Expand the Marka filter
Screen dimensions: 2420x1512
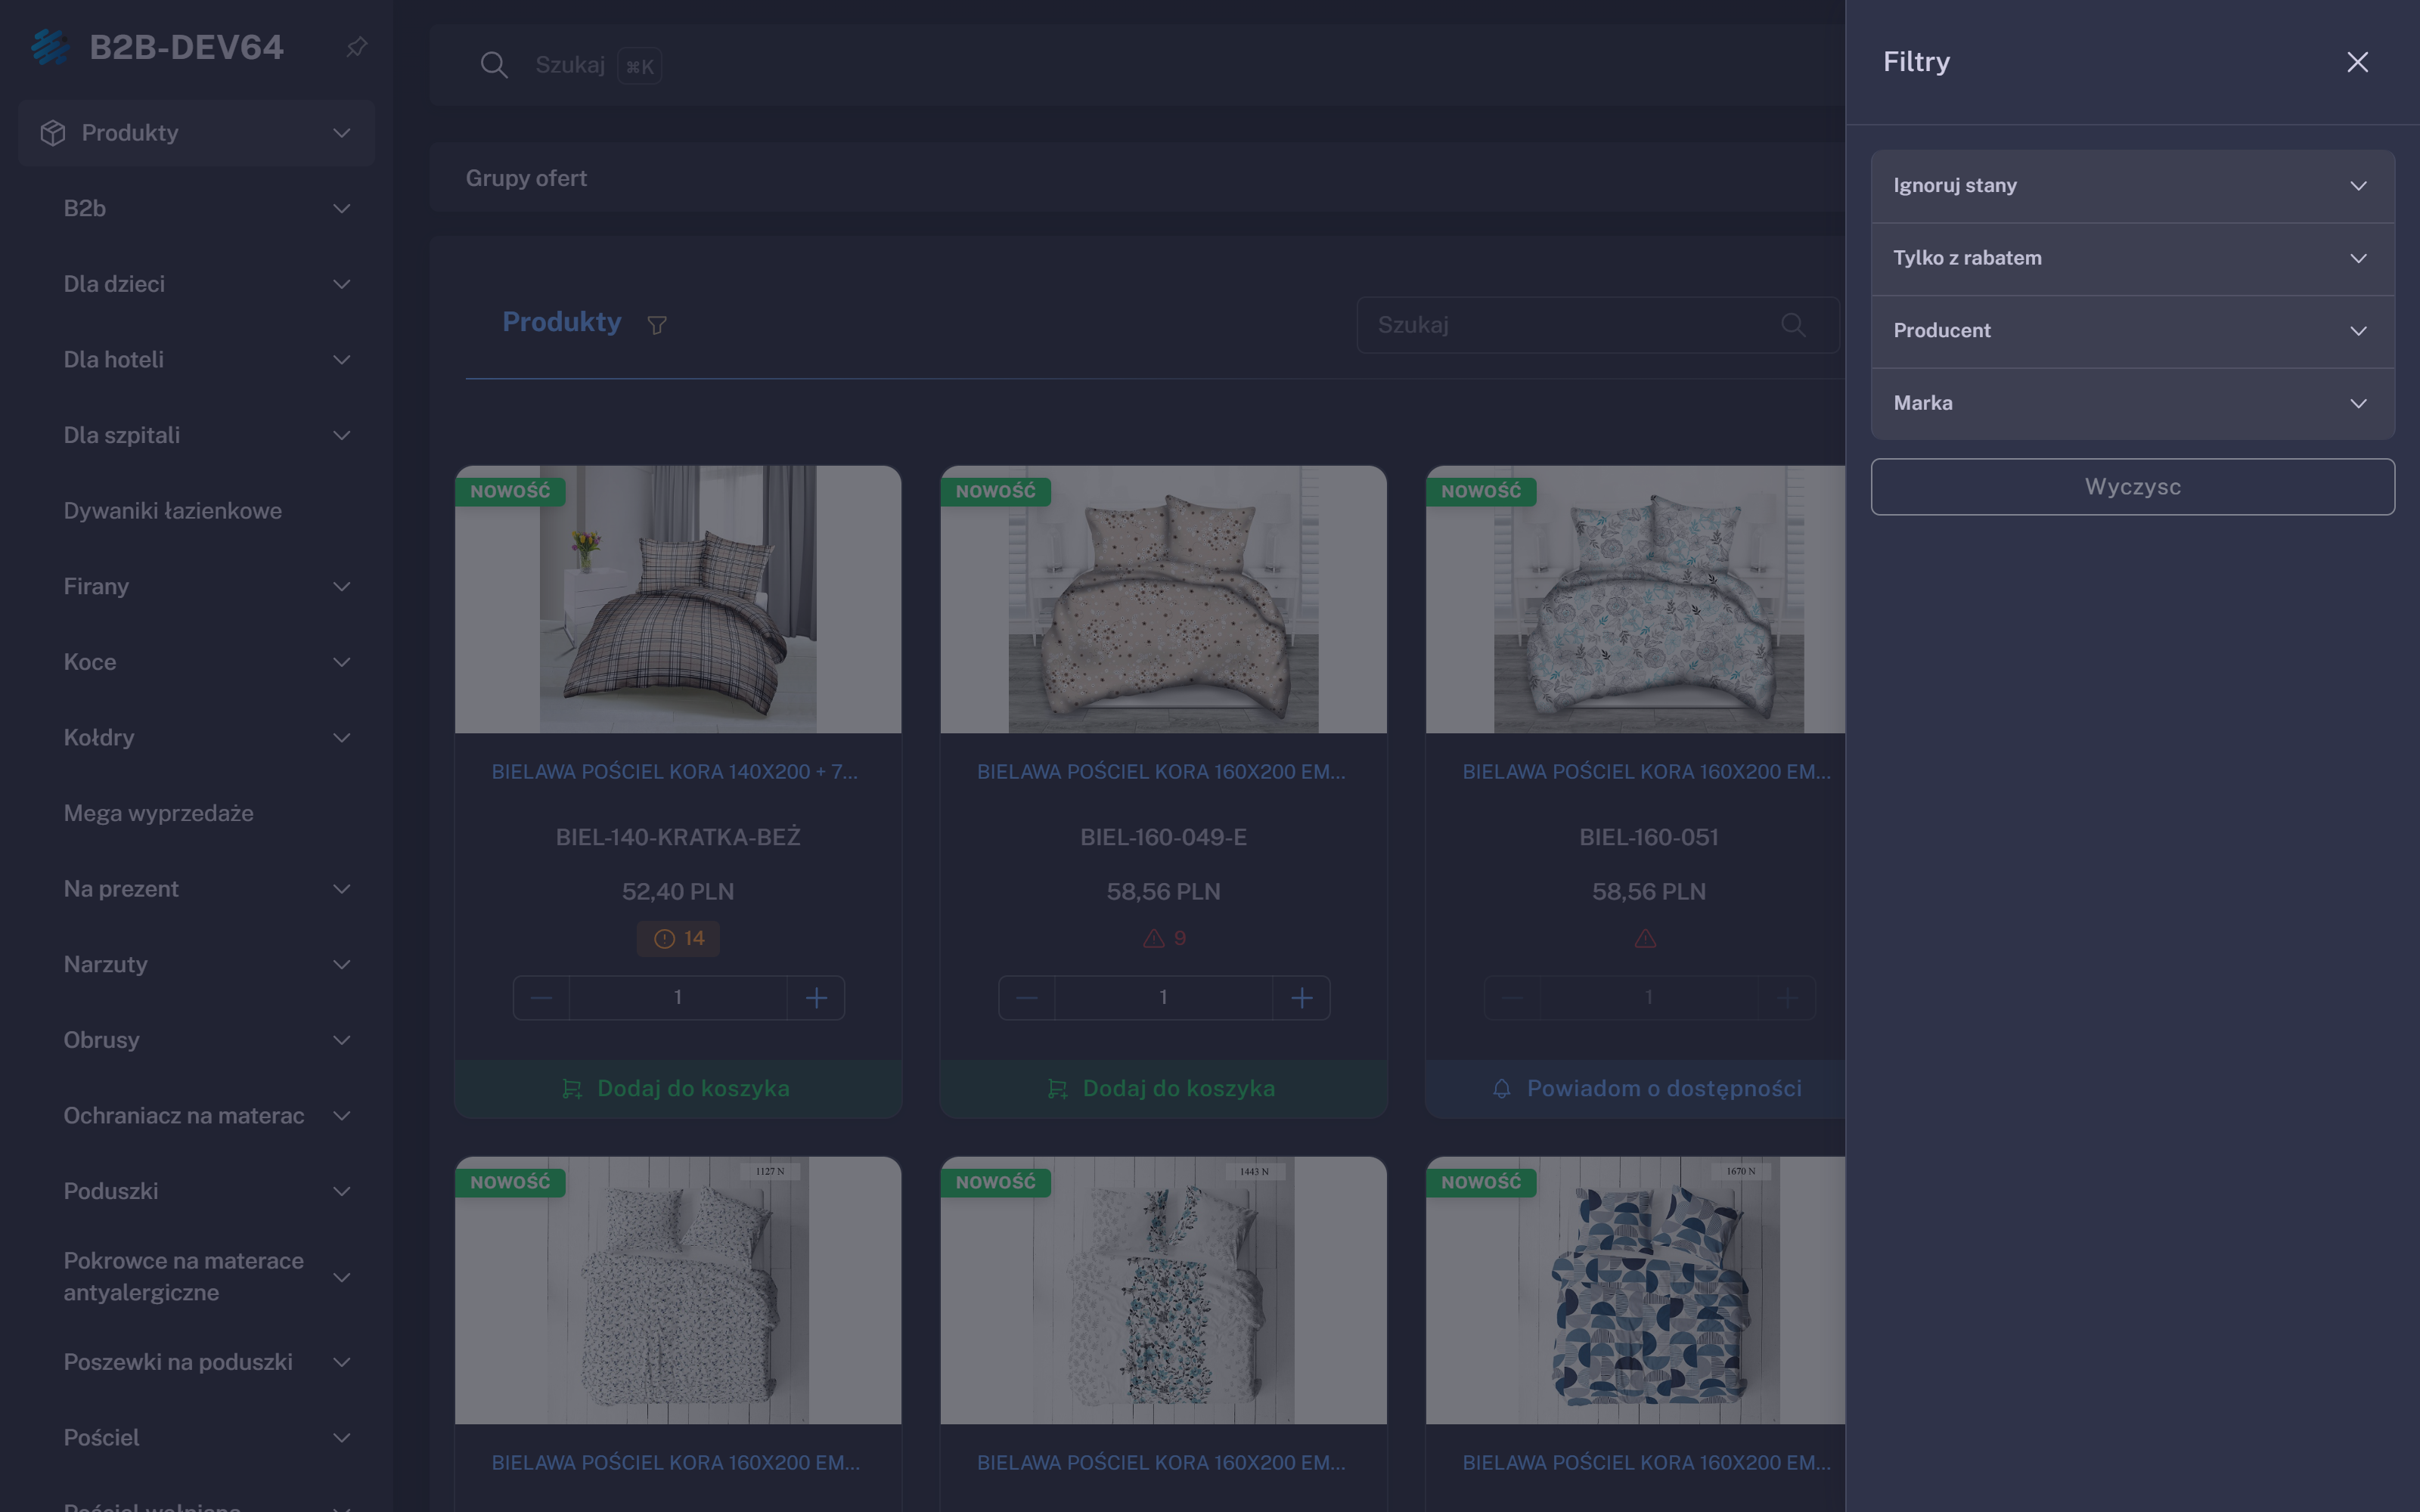[x=2132, y=404]
